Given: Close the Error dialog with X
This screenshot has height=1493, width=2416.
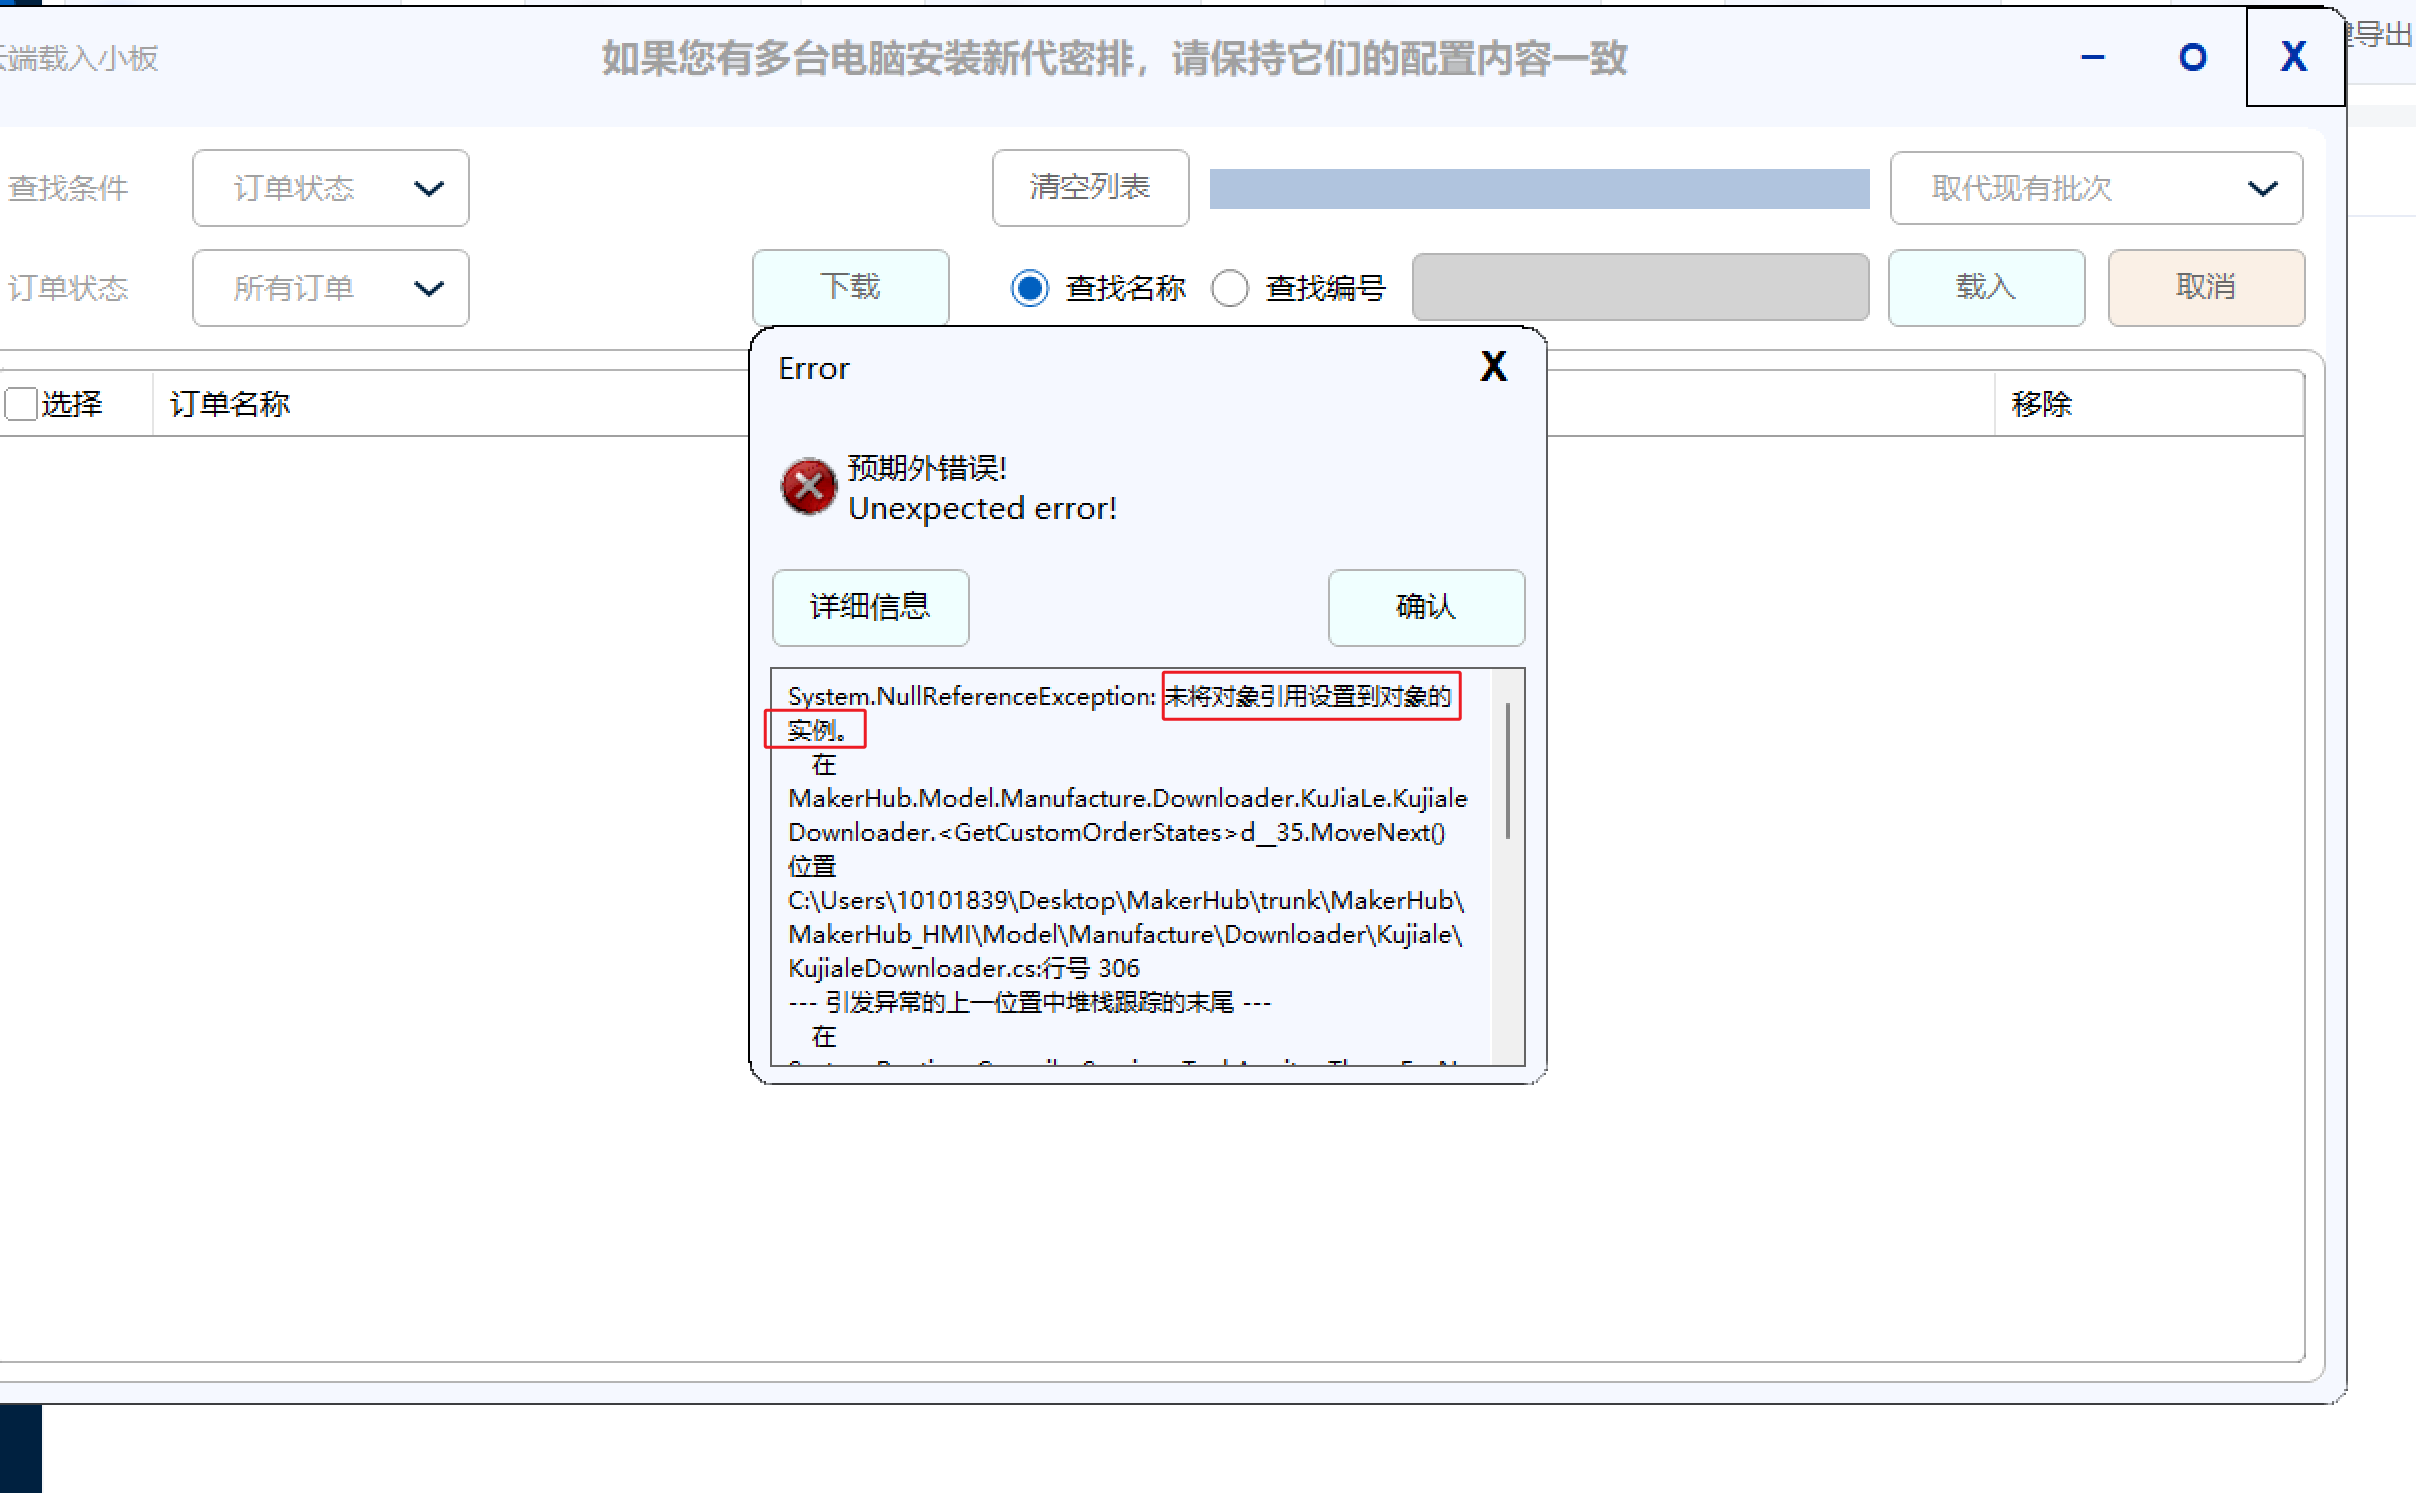Looking at the screenshot, I should (1493, 367).
